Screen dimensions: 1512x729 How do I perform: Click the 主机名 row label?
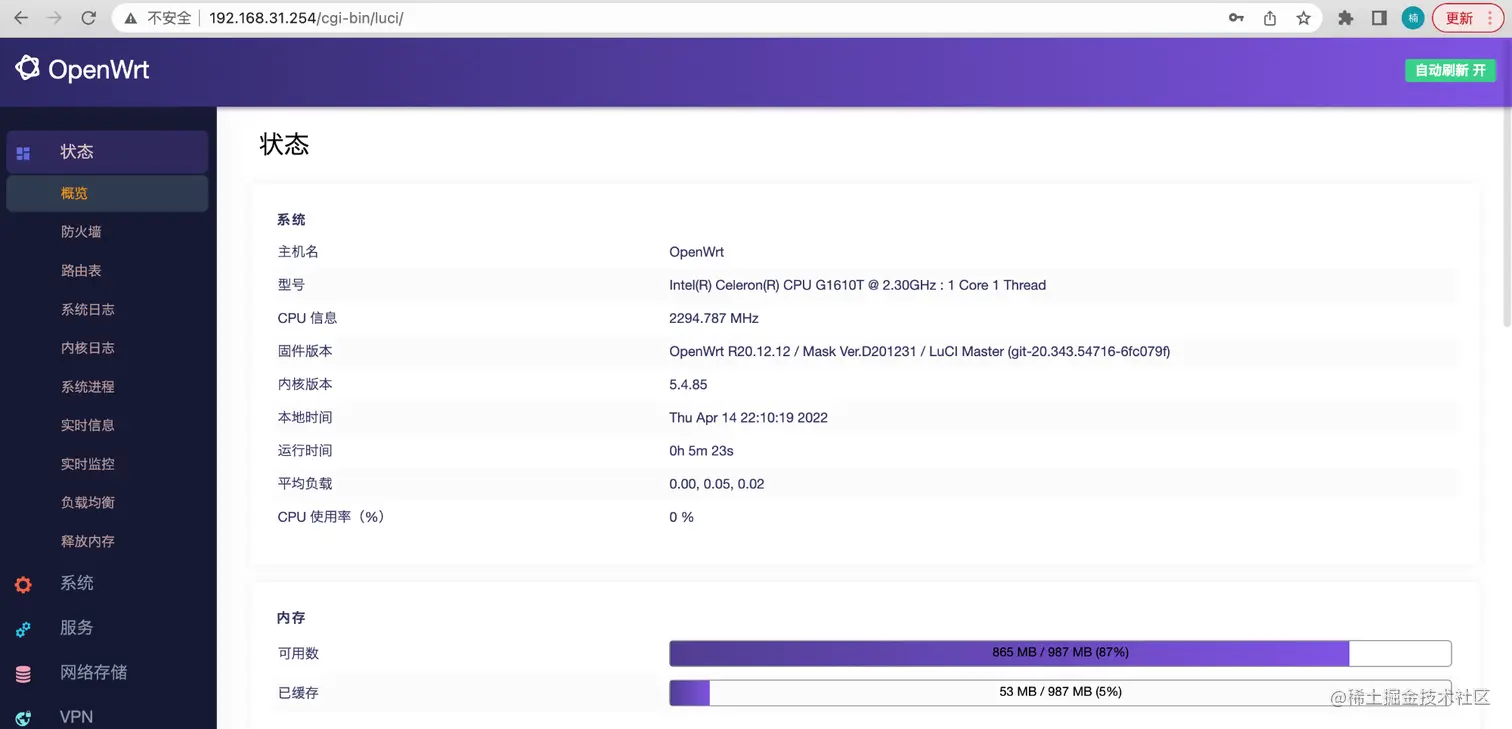coord(298,252)
